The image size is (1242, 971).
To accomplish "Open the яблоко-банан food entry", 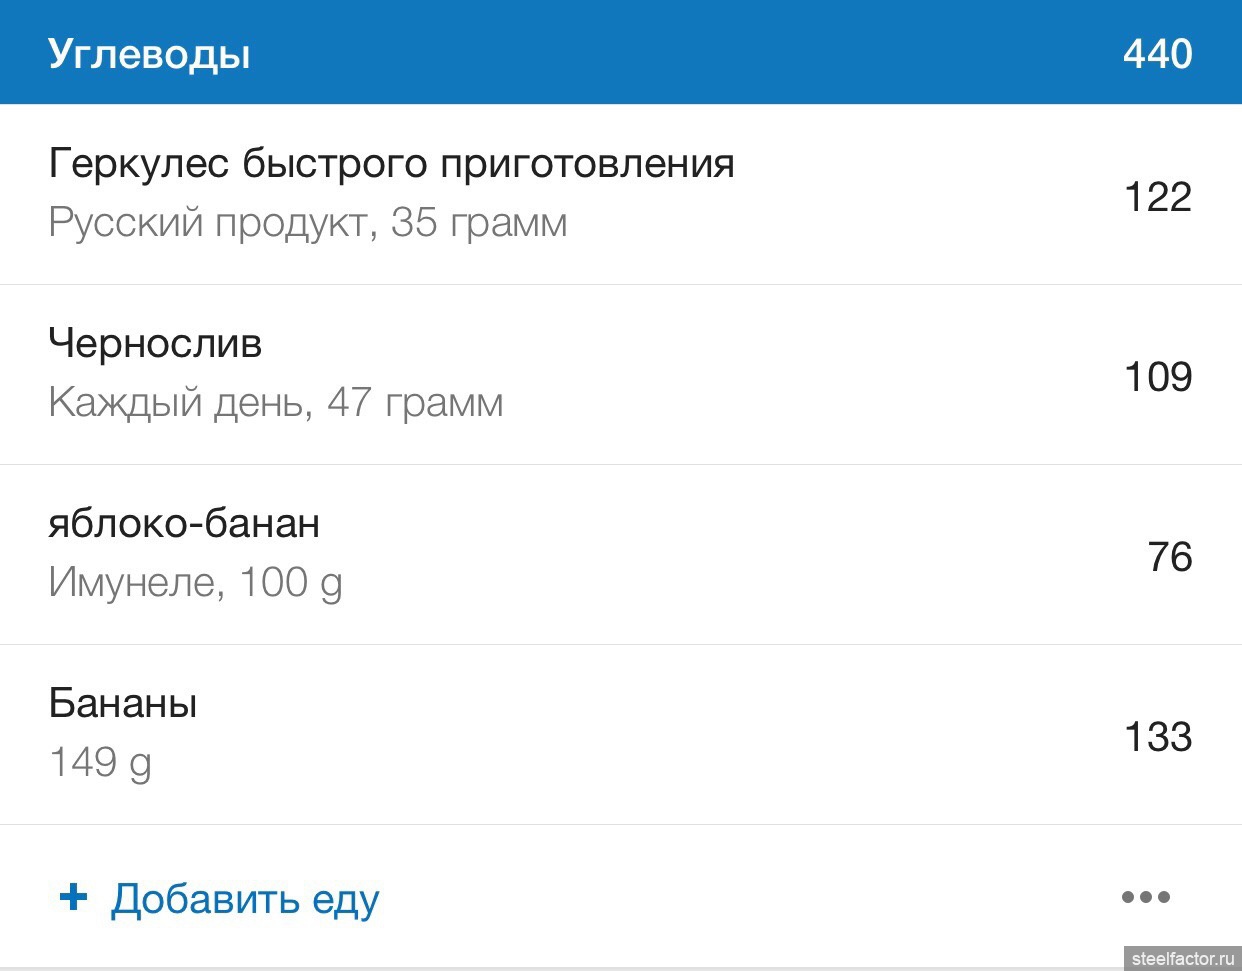I will (x=184, y=524).
